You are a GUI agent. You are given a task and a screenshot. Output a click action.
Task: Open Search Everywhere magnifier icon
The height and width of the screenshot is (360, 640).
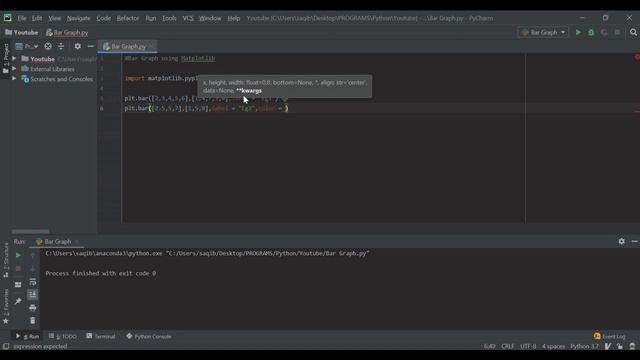coord(633,32)
